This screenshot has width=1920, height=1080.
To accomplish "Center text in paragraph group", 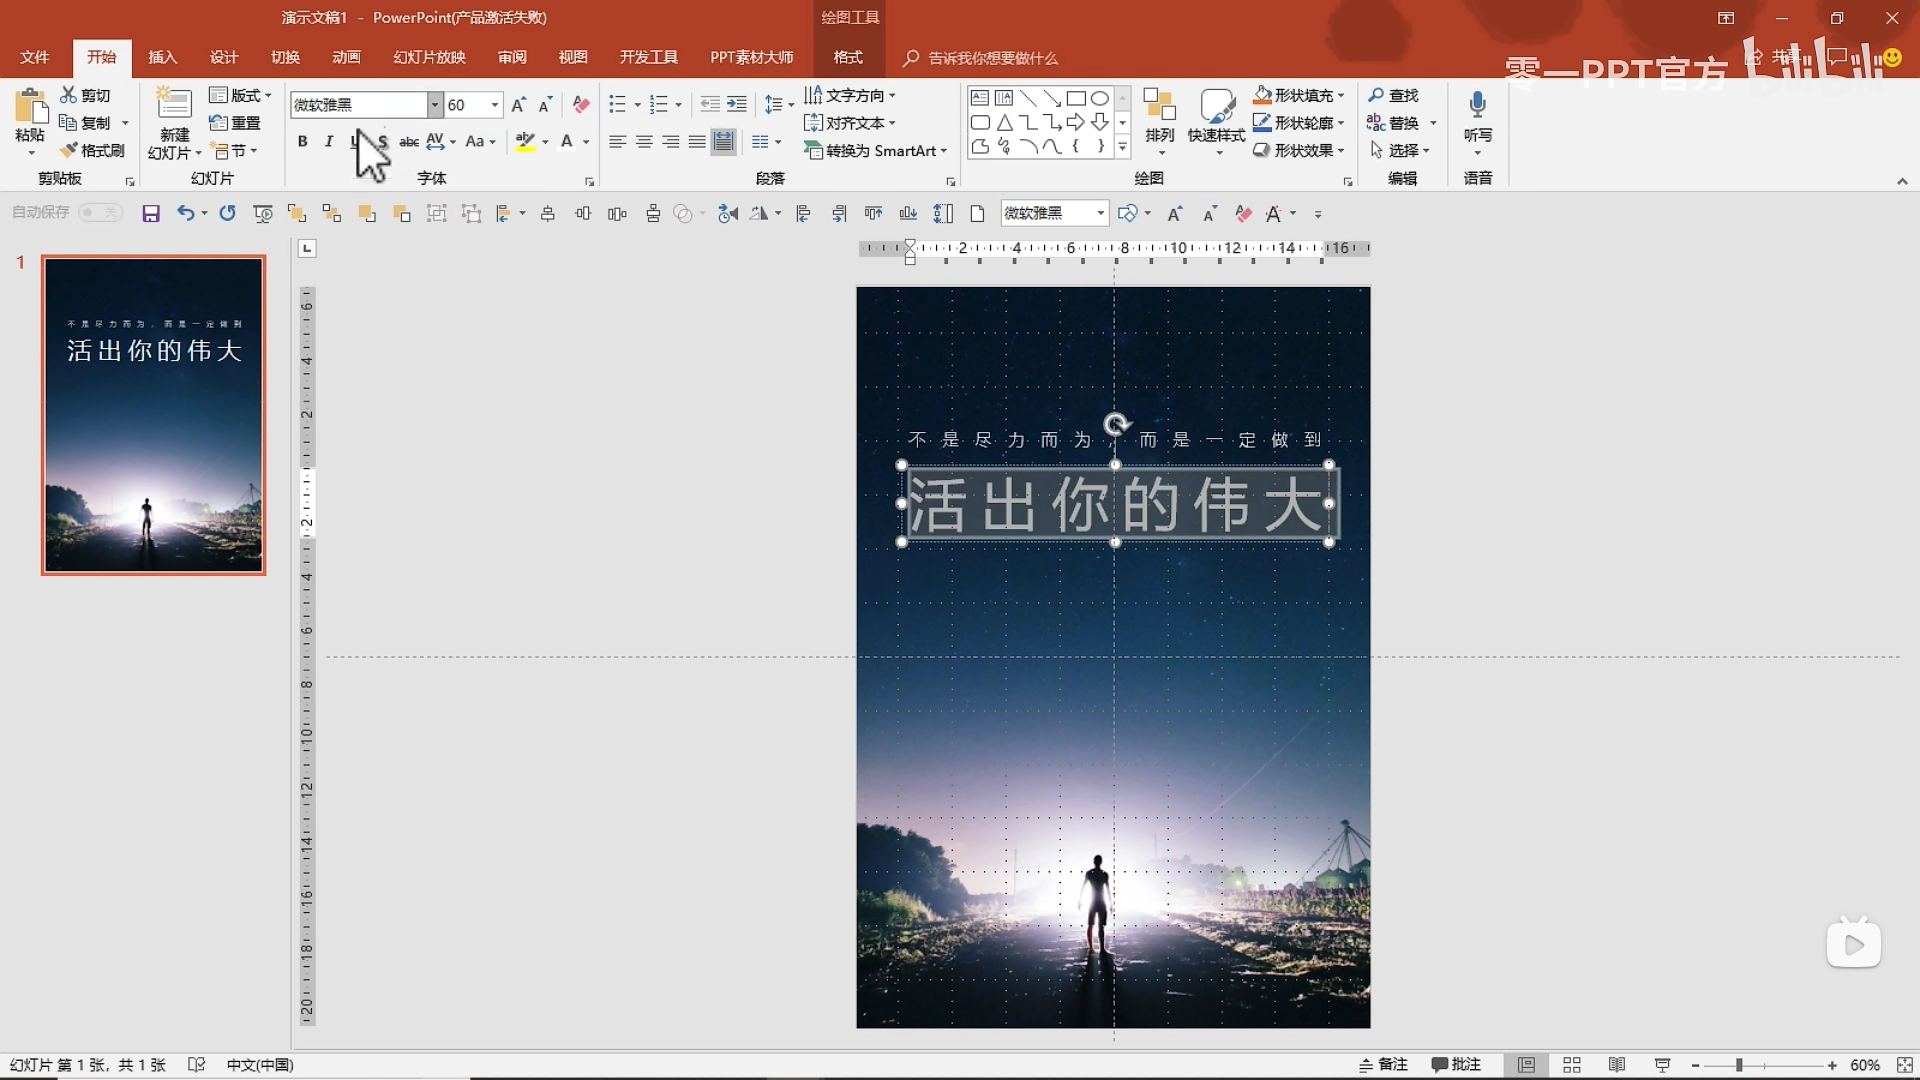I will (x=644, y=142).
